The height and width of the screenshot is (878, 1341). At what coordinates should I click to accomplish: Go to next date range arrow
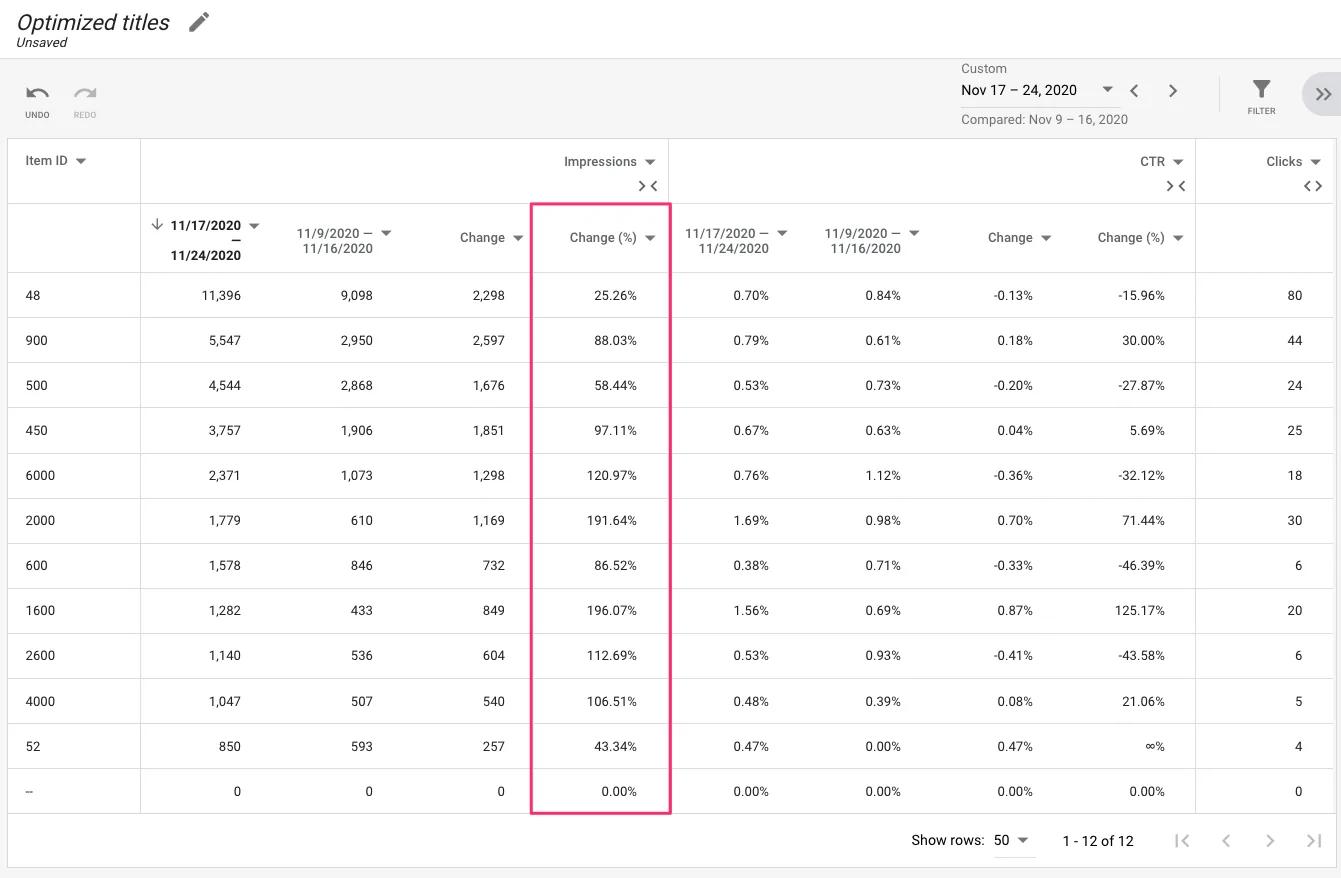[1173, 91]
